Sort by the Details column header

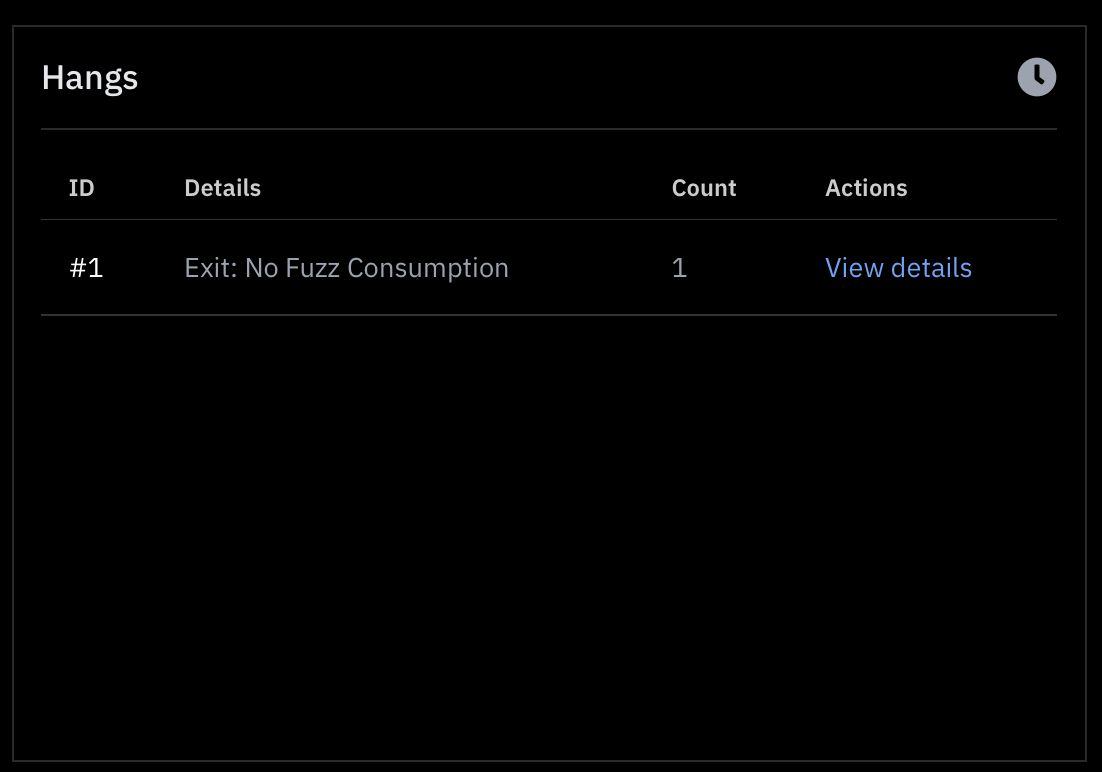(x=222, y=187)
